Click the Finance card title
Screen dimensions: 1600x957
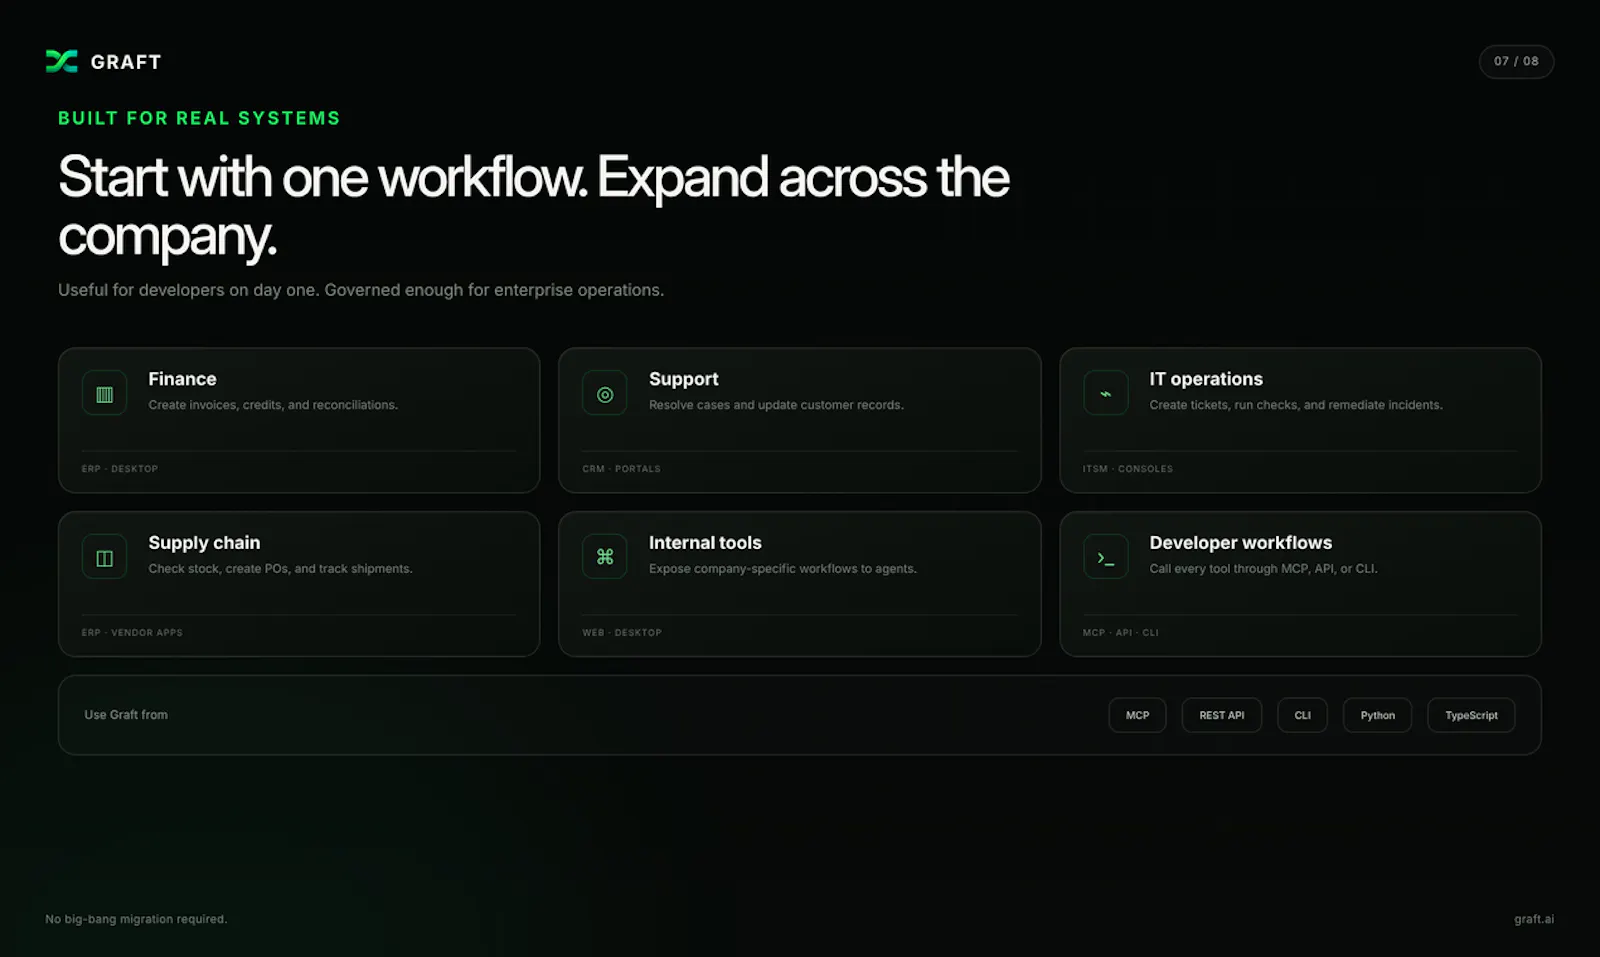coord(182,379)
